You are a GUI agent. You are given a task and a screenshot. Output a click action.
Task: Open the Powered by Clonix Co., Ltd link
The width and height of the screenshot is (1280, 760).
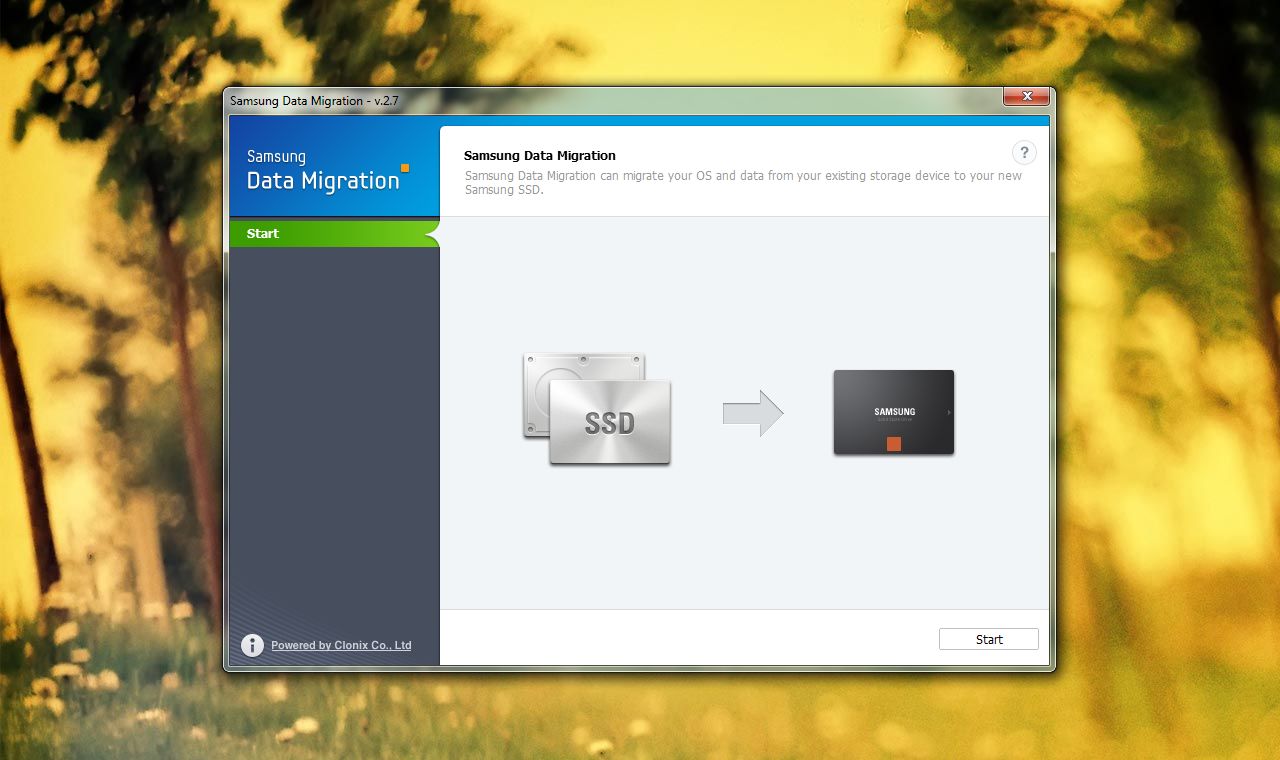(341, 645)
